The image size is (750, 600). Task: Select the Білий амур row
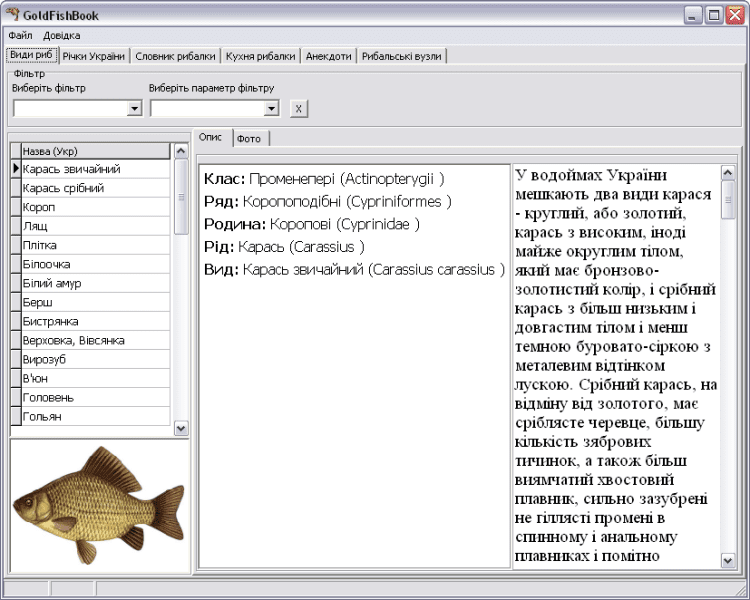click(x=96, y=283)
